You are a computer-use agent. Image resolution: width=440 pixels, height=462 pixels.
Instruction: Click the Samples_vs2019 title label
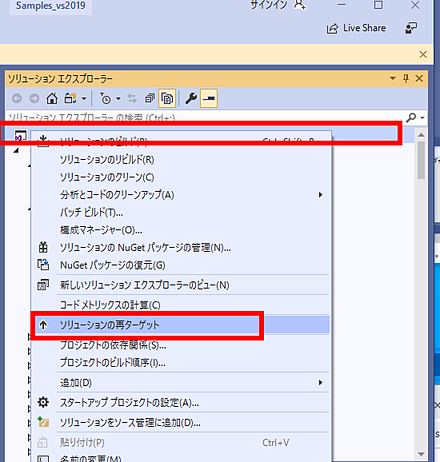(x=51, y=6)
